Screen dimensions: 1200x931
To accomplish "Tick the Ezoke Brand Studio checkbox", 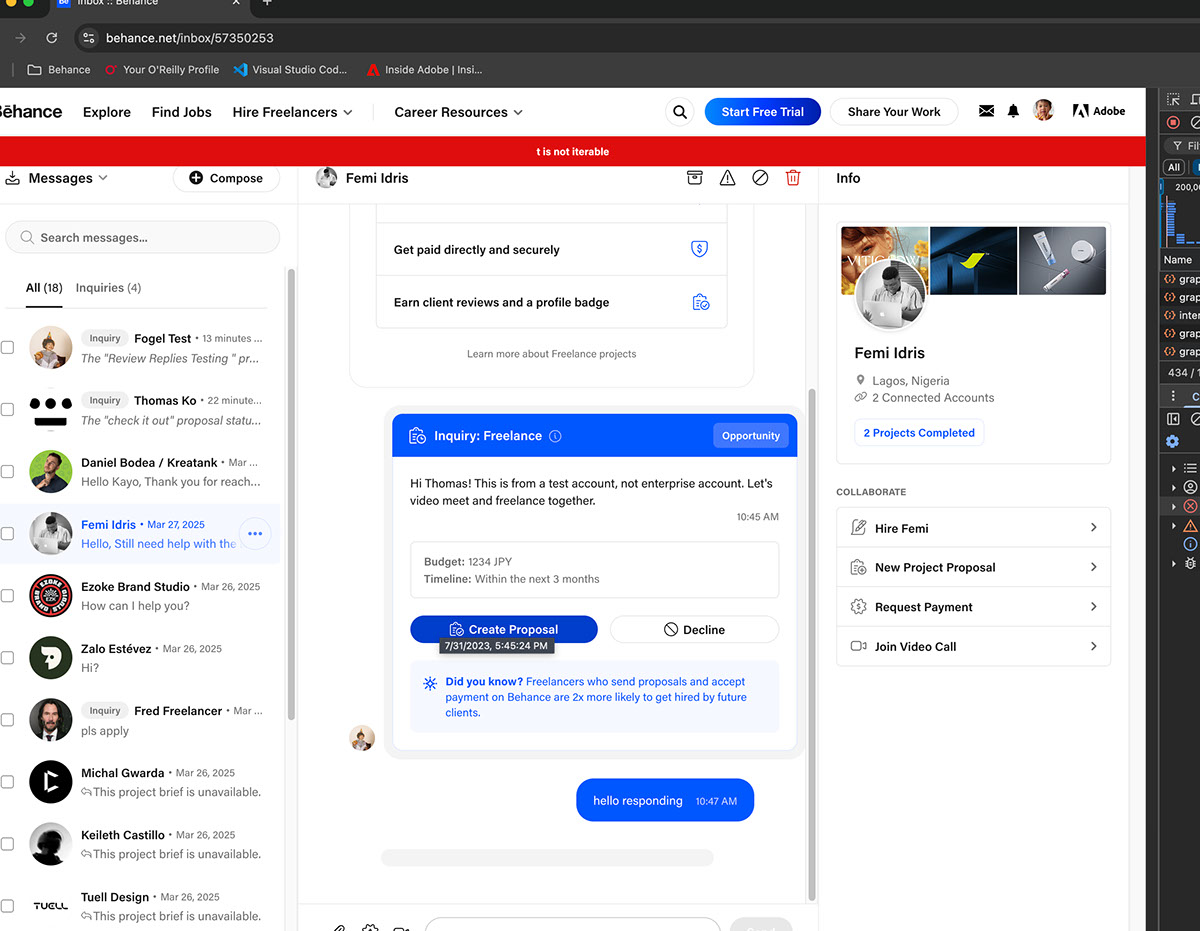I will tap(8, 595).
